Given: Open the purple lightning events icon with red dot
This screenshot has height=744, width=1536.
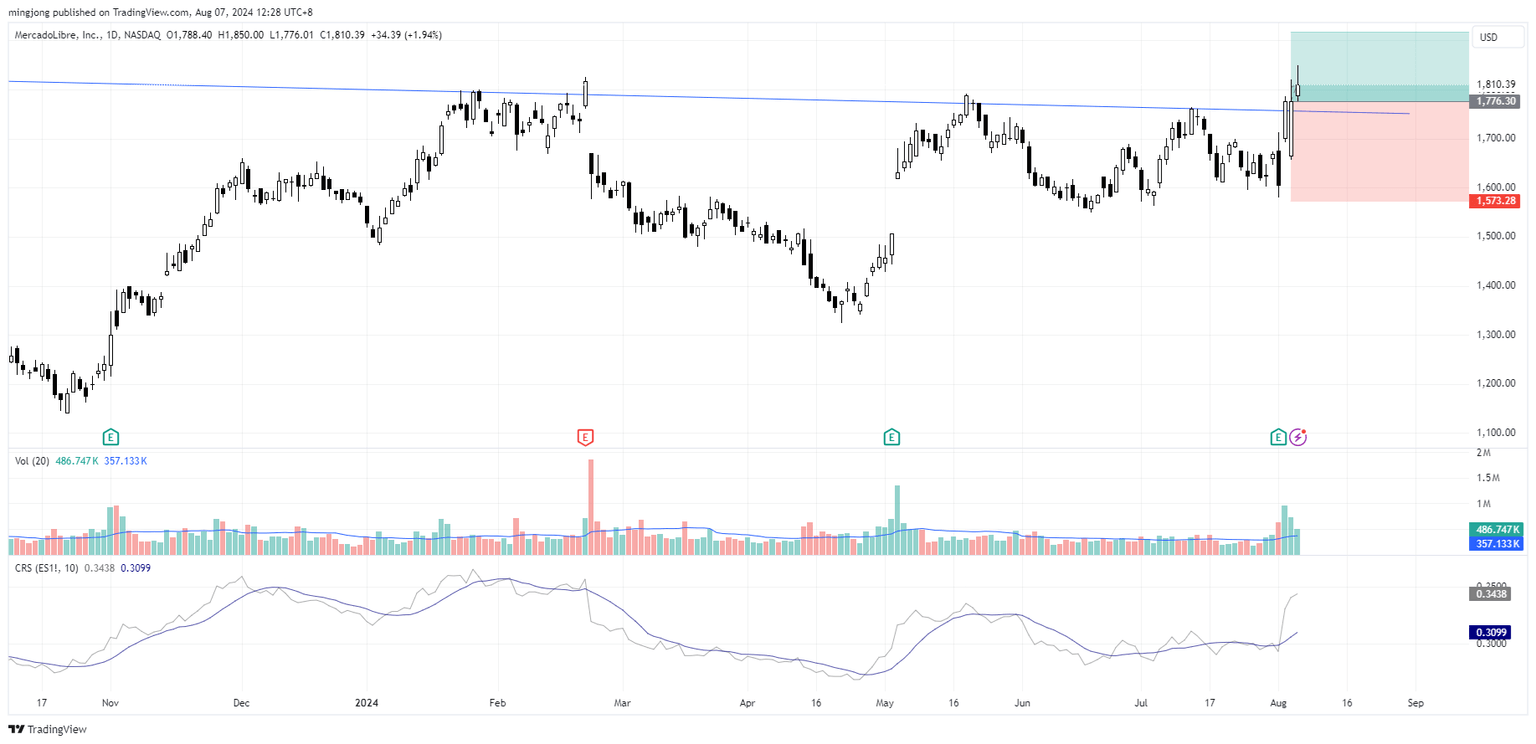Looking at the screenshot, I should [1298, 437].
